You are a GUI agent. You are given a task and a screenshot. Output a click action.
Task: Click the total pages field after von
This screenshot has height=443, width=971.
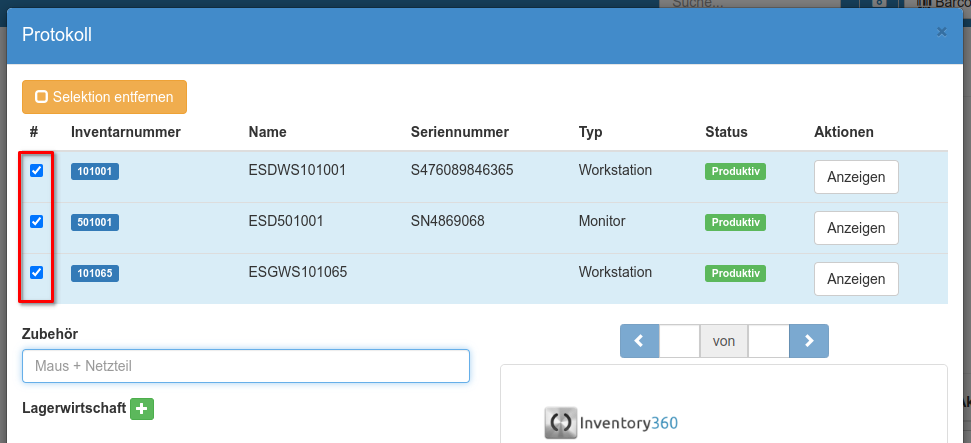tap(768, 341)
